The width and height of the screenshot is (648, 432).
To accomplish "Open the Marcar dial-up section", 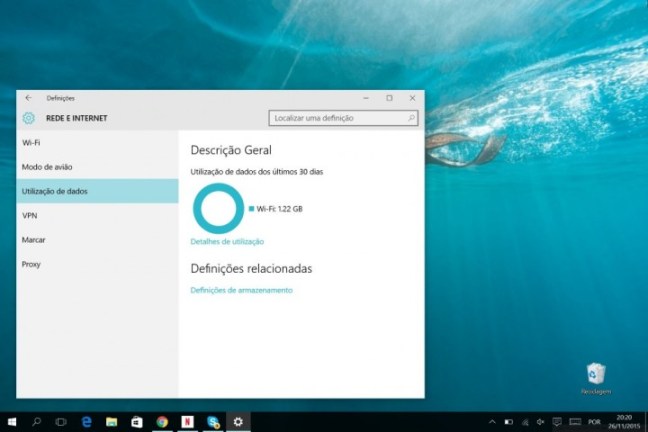I will pyautogui.click(x=33, y=240).
